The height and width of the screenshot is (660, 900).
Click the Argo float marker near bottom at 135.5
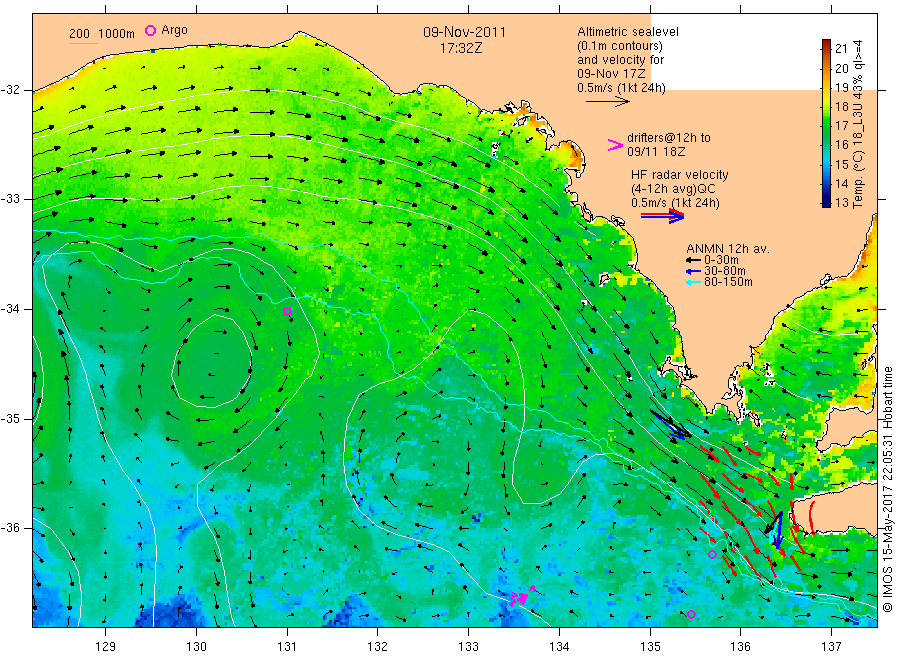click(692, 615)
